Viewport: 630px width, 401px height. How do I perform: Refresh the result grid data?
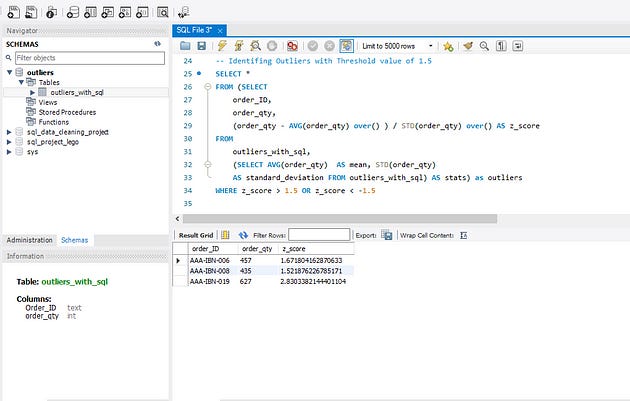pos(243,235)
